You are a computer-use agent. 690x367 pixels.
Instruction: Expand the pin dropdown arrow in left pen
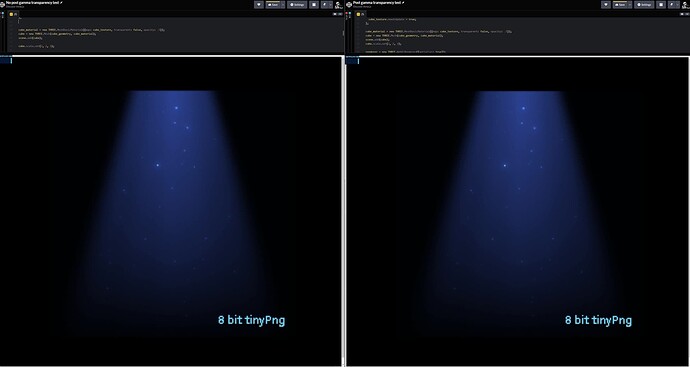coord(330,4)
